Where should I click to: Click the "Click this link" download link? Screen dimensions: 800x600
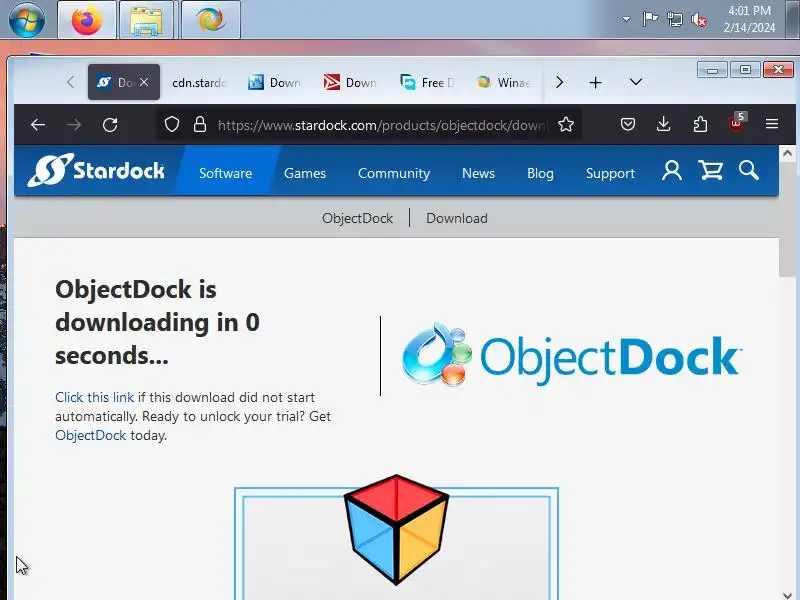(x=94, y=397)
